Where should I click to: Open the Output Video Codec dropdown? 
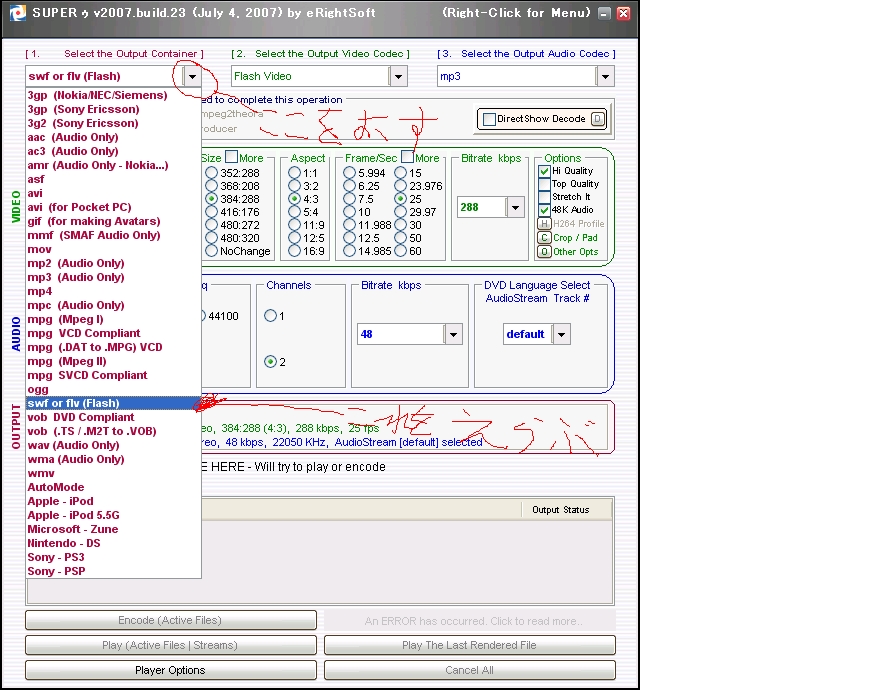(398, 76)
